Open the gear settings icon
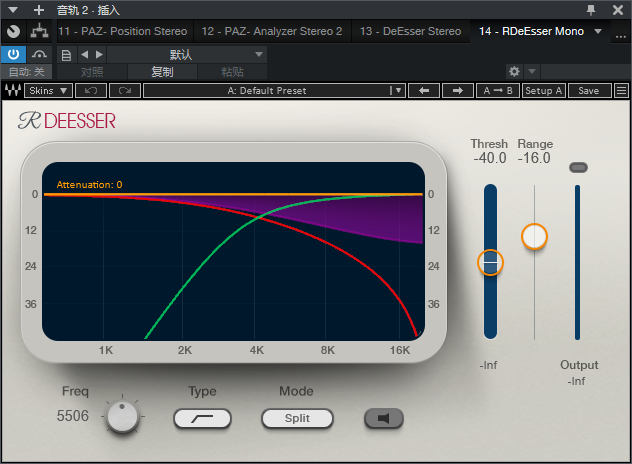 [x=514, y=72]
